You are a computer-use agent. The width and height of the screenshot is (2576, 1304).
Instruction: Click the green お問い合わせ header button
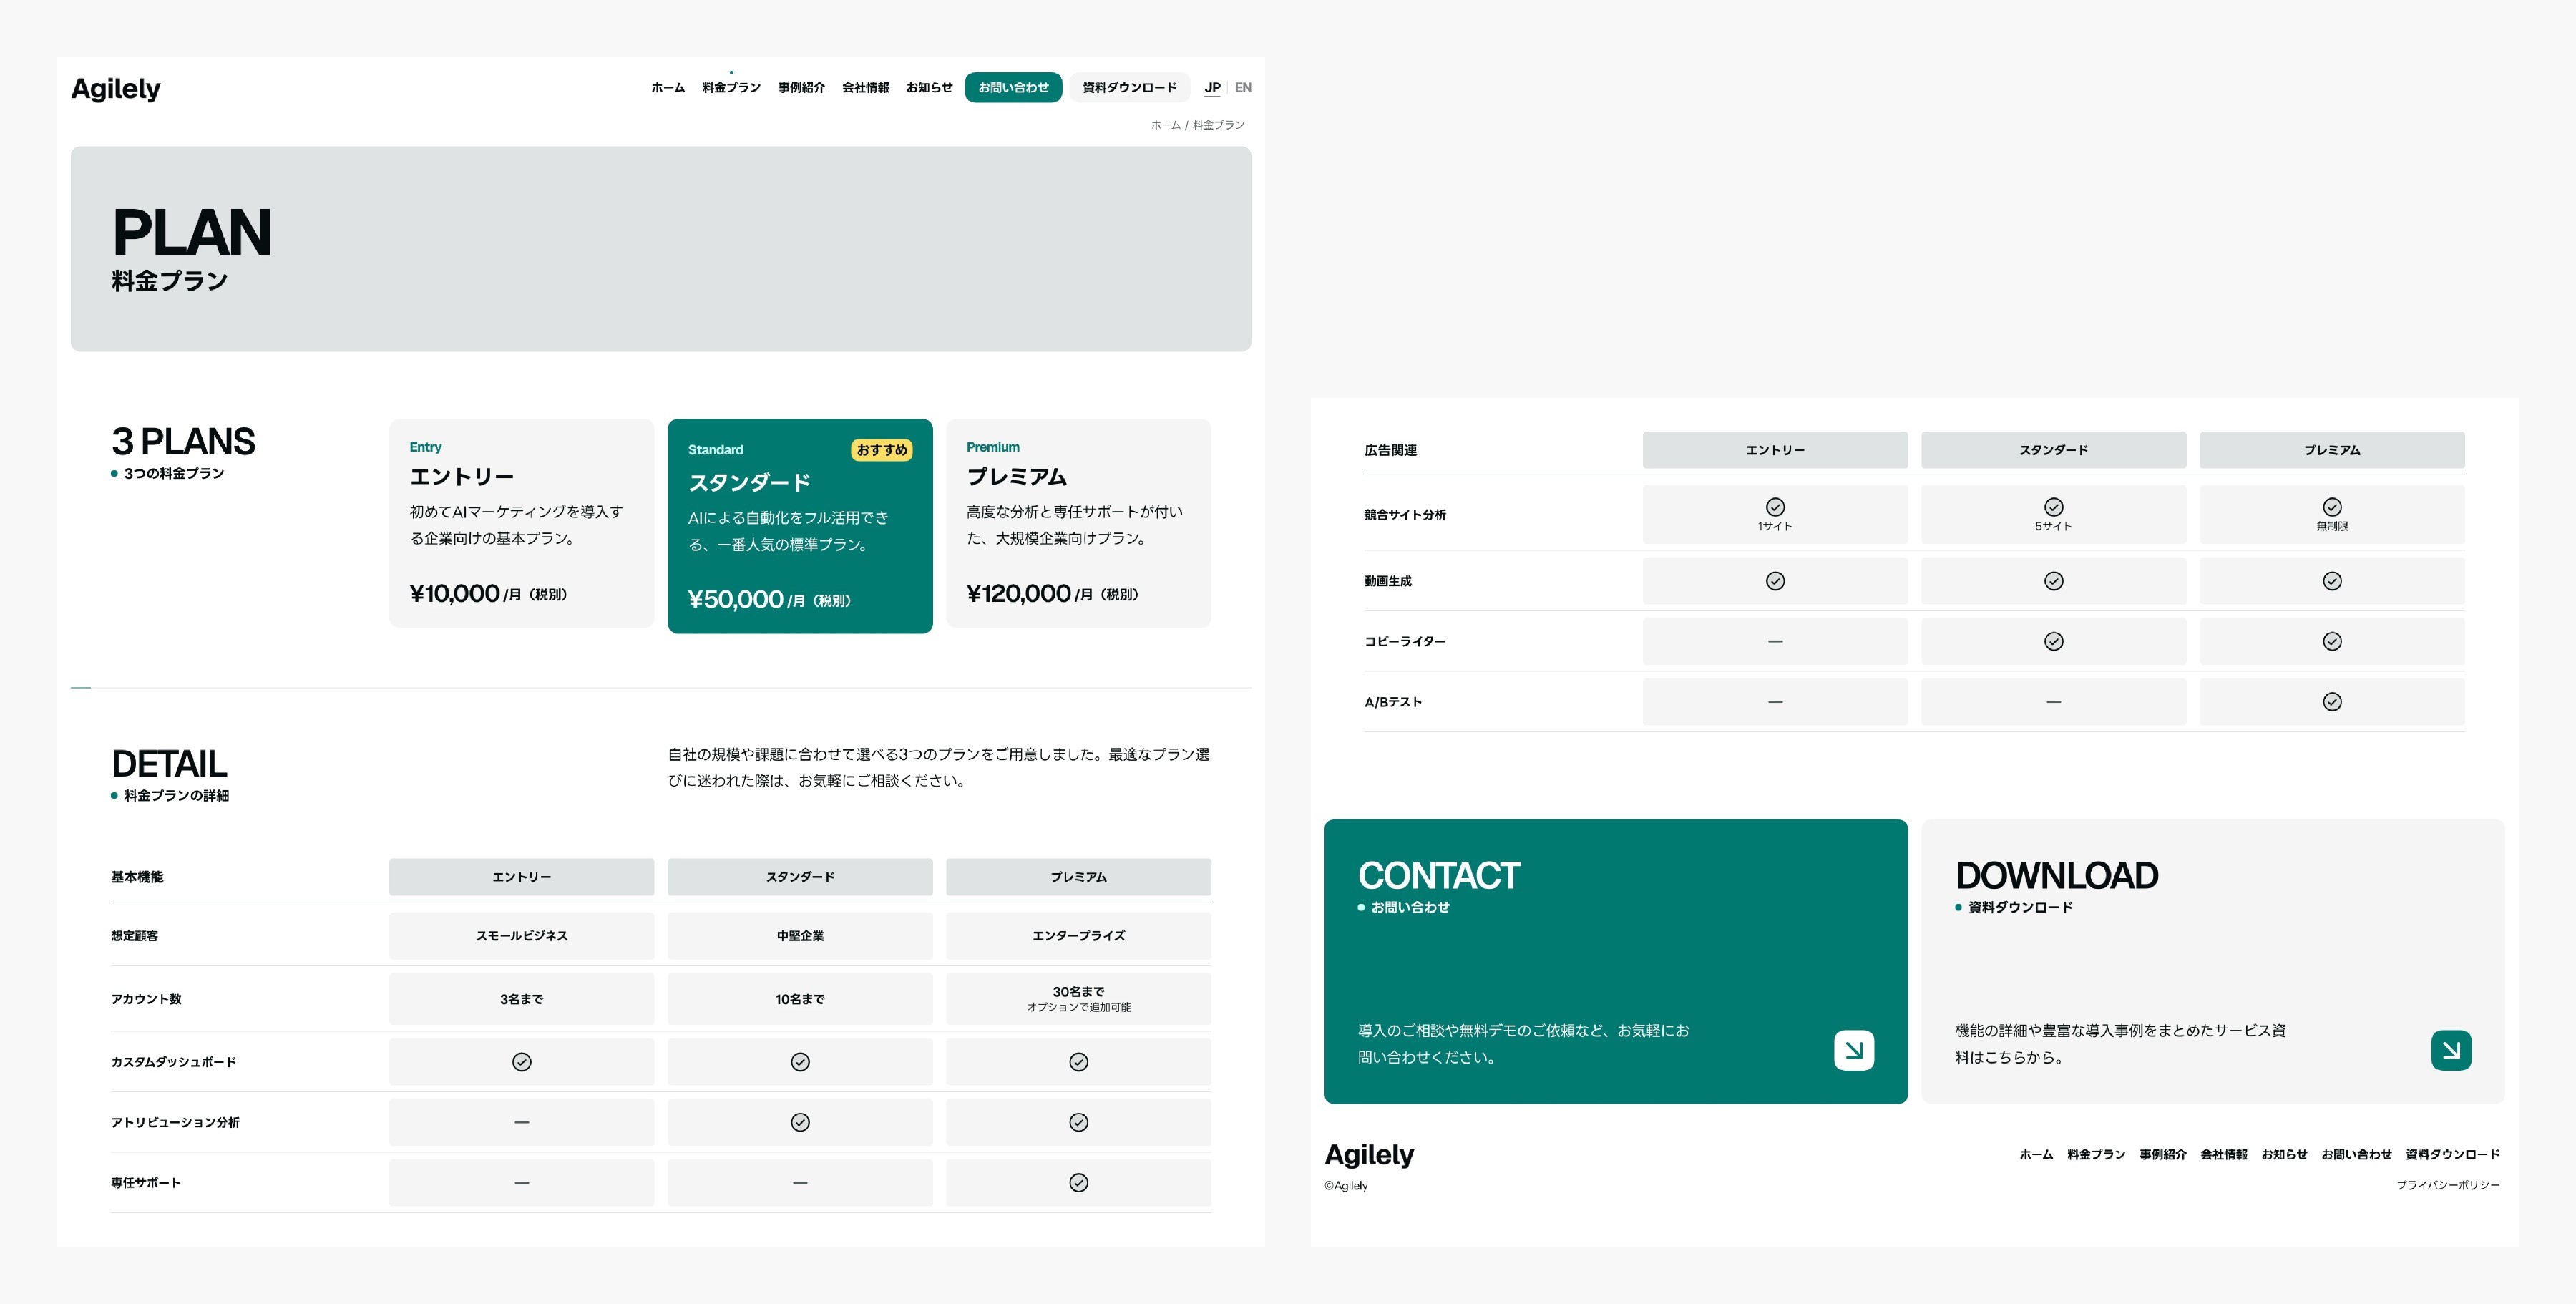1013,88
